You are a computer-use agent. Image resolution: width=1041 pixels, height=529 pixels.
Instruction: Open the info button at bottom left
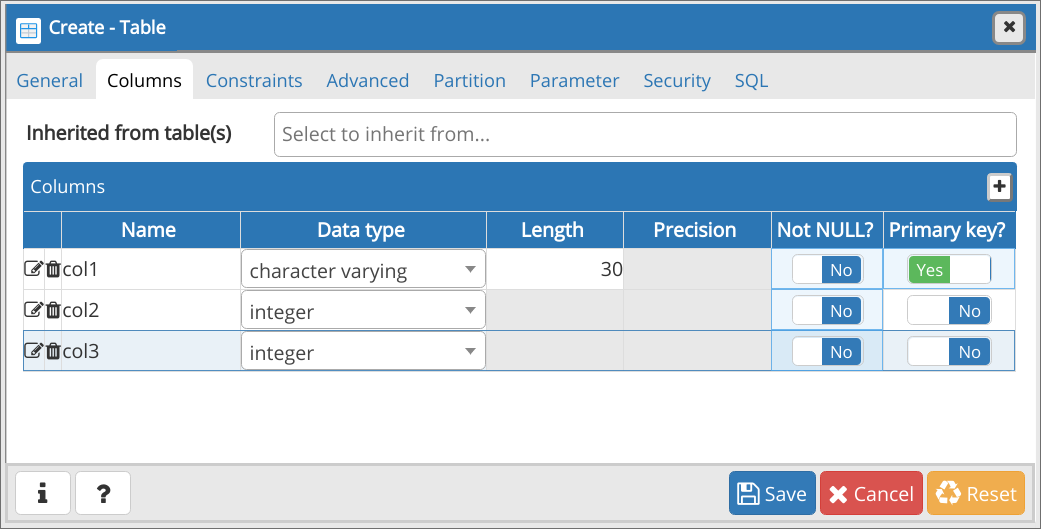pyautogui.click(x=43, y=493)
